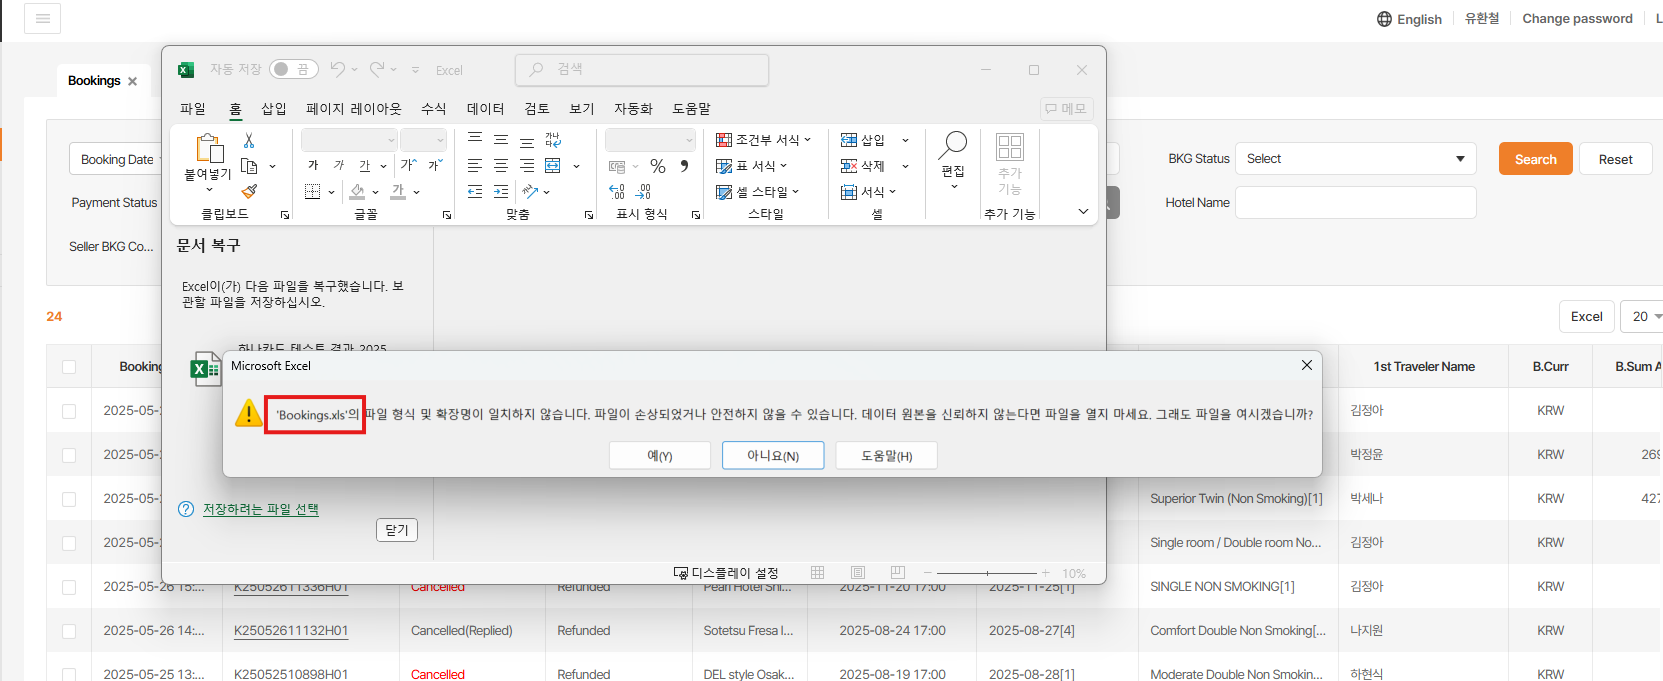Image resolution: width=1663 pixels, height=681 pixels.
Task: Adjust the Excel zoom slider in status bar
Action: coord(987,573)
